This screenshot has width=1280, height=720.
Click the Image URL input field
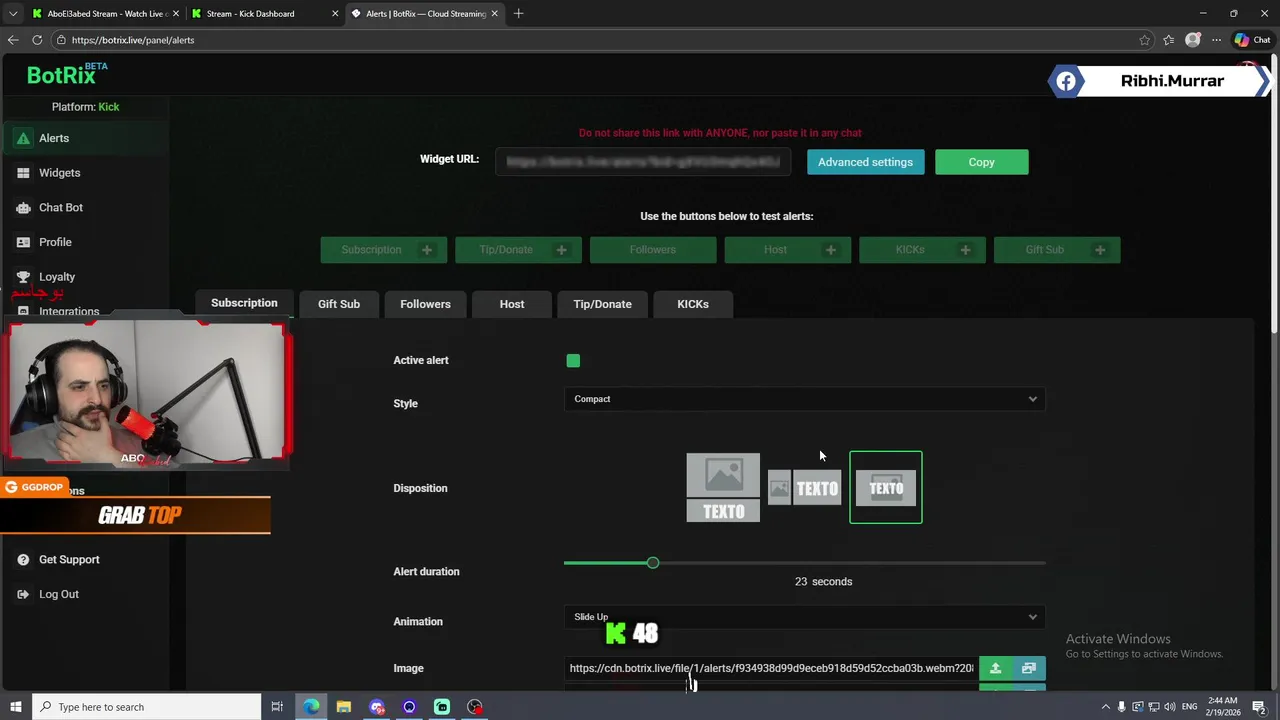[x=771, y=668]
